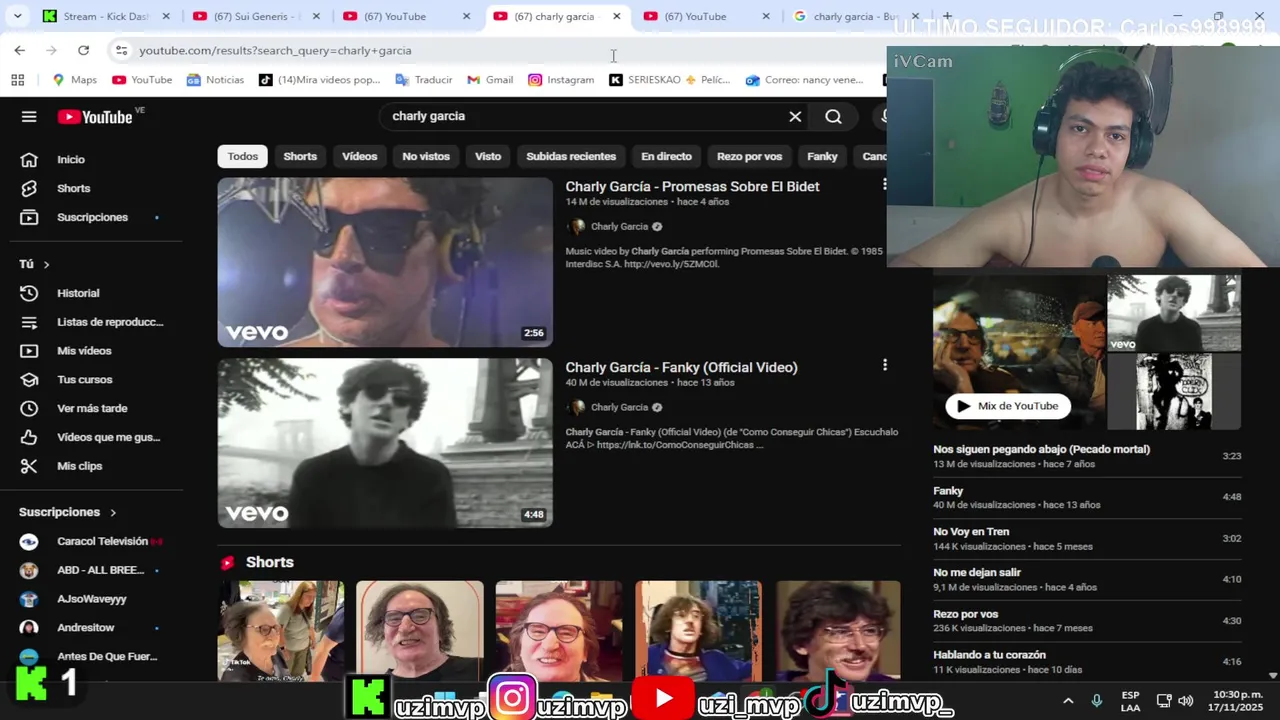The width and height of the screenshot is (1280, 720).
Task: Select the Todos filter chip
Action: (x=242, y=156)
